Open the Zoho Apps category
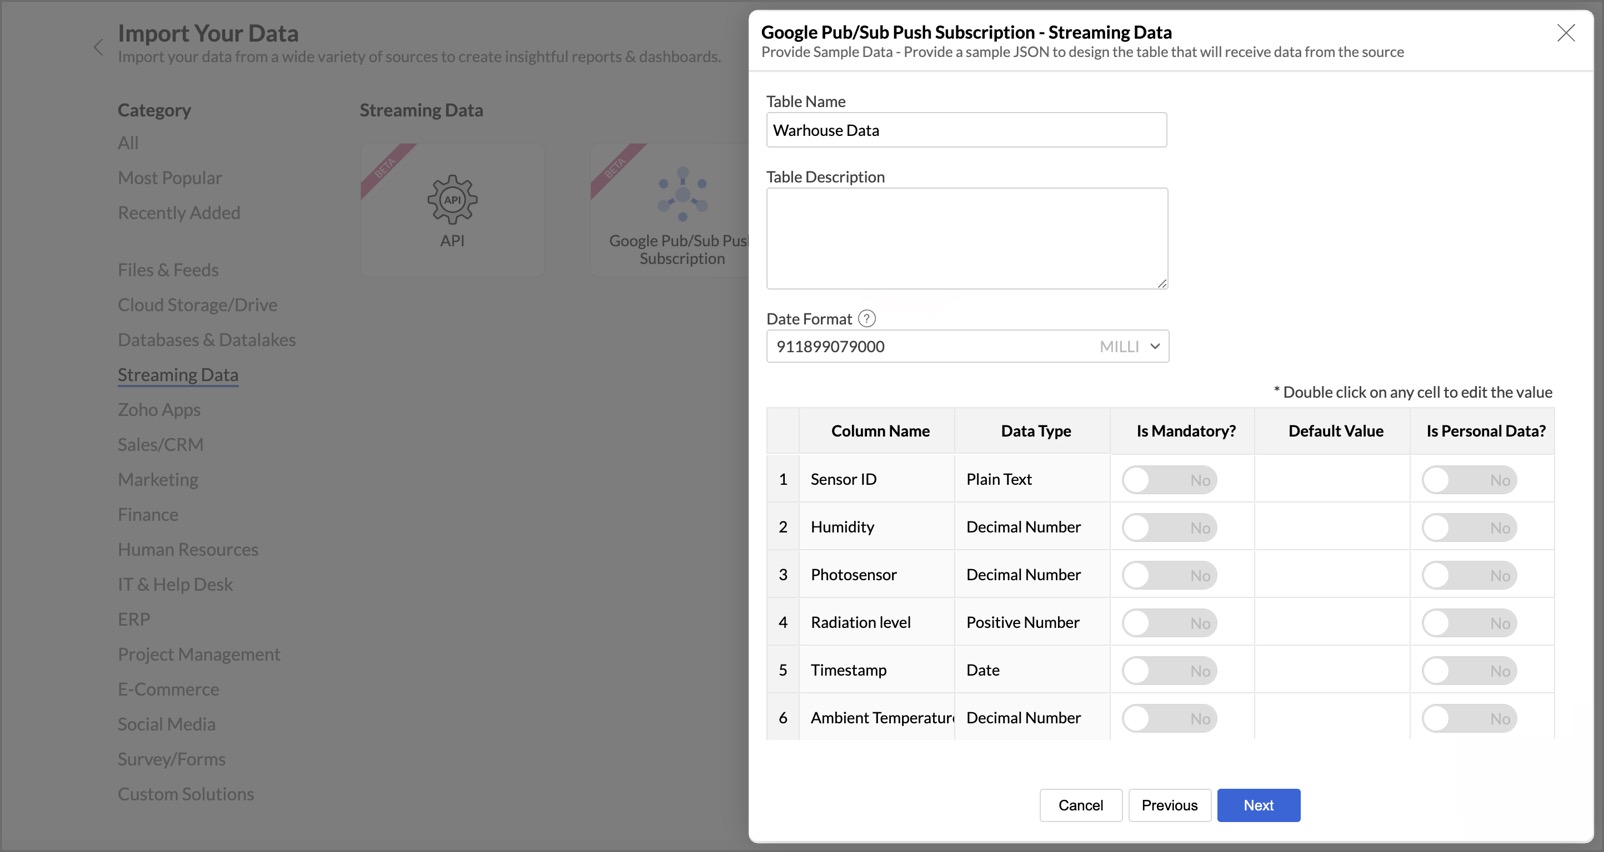Screen dimensions: 1604x852 159,410
